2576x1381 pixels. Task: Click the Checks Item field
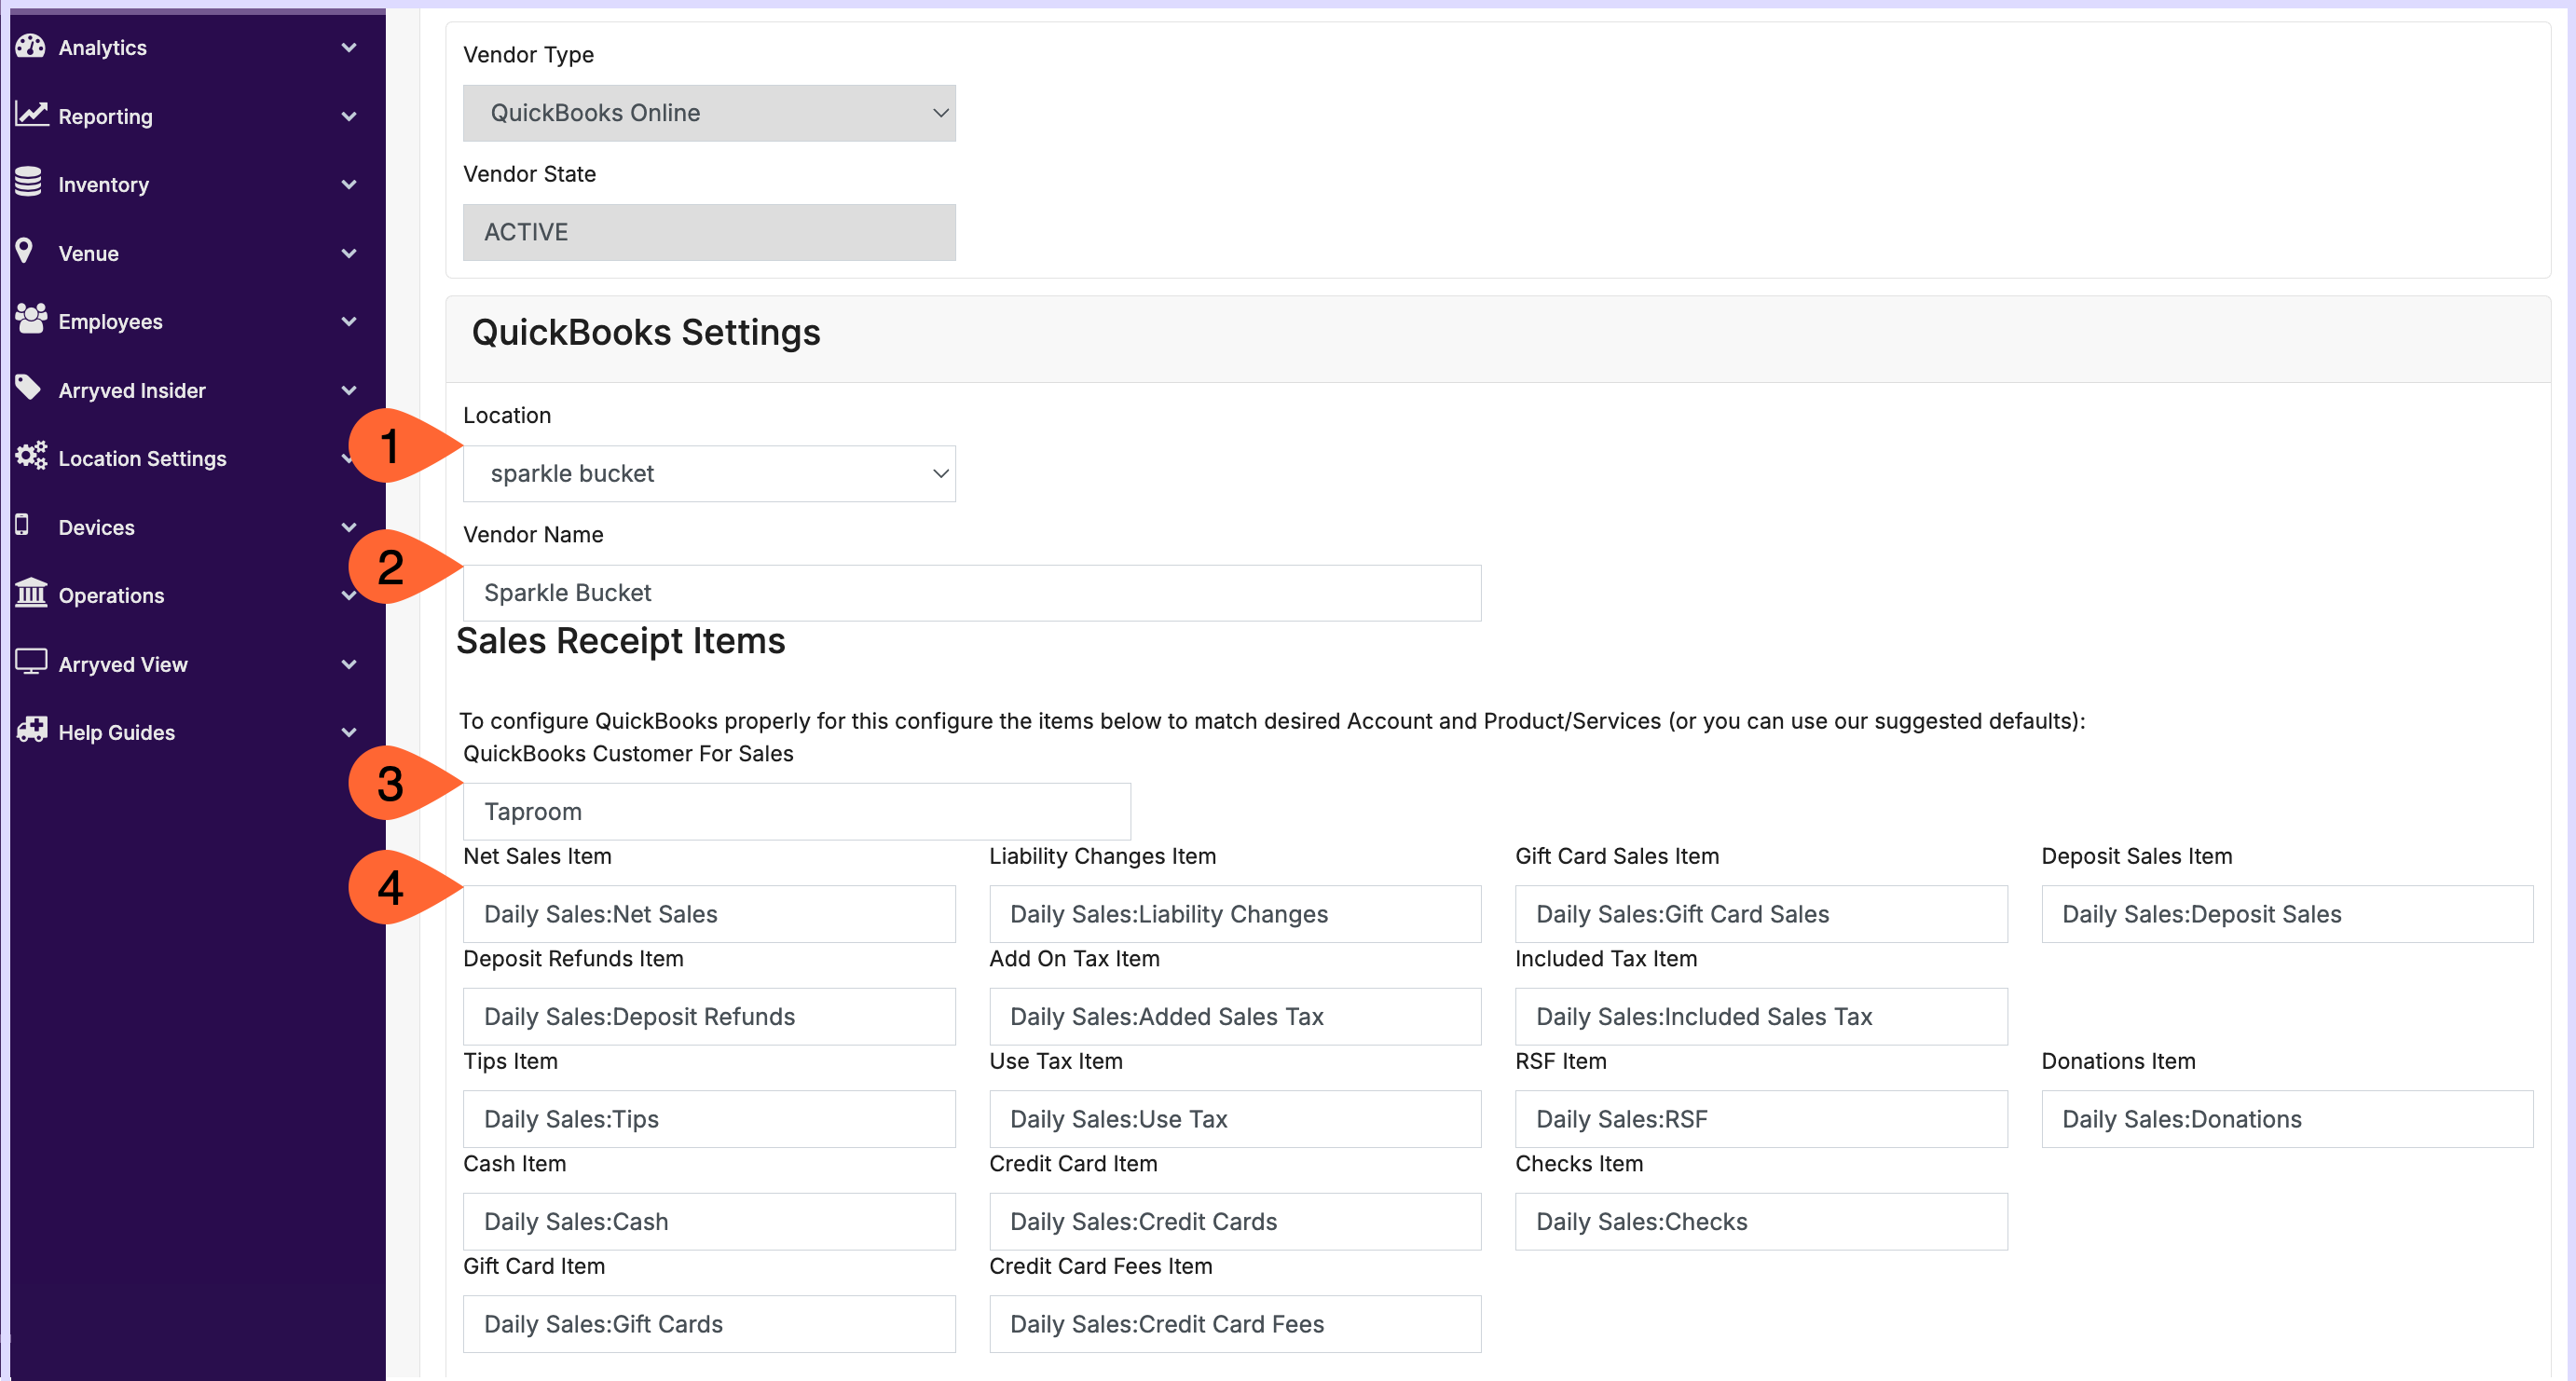(1761, 1221)
